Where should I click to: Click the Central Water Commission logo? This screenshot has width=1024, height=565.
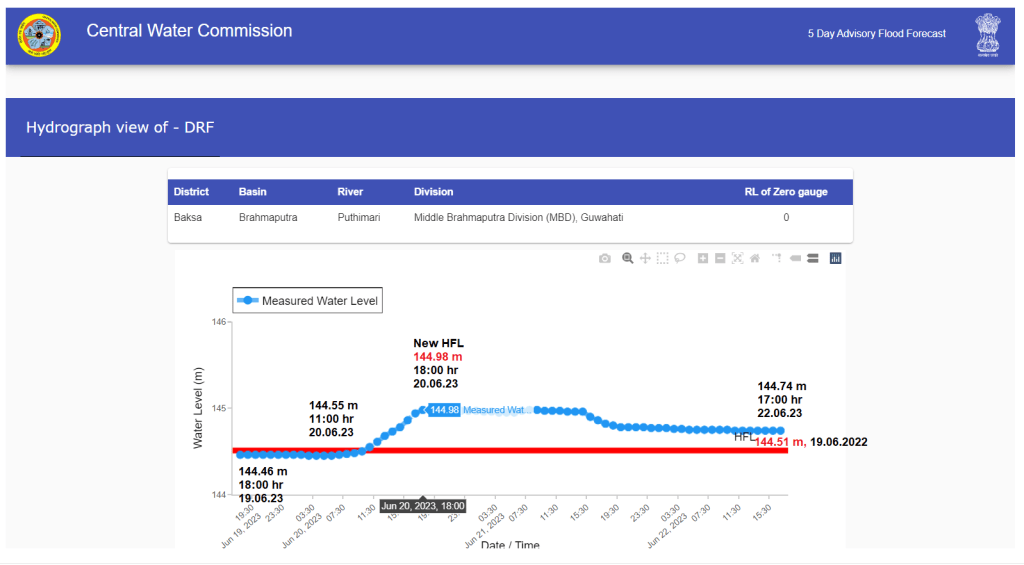(x=39, y=35)
